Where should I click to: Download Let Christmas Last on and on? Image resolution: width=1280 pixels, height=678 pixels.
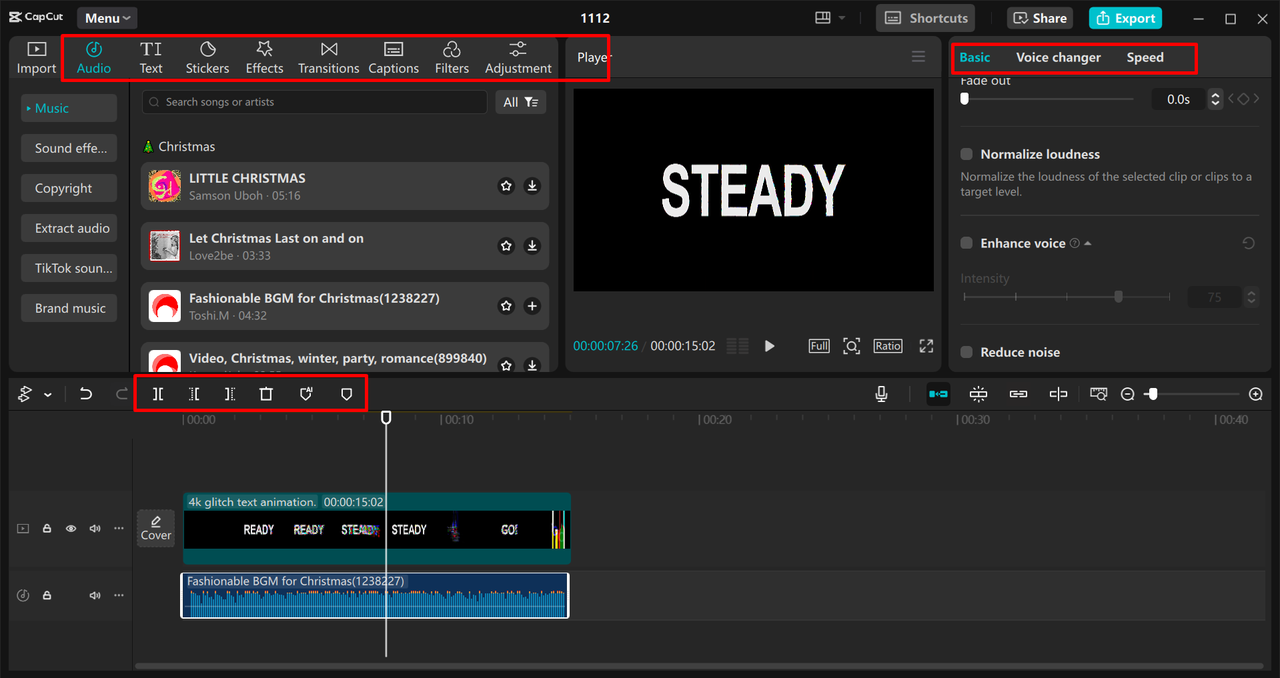(532, 246)
